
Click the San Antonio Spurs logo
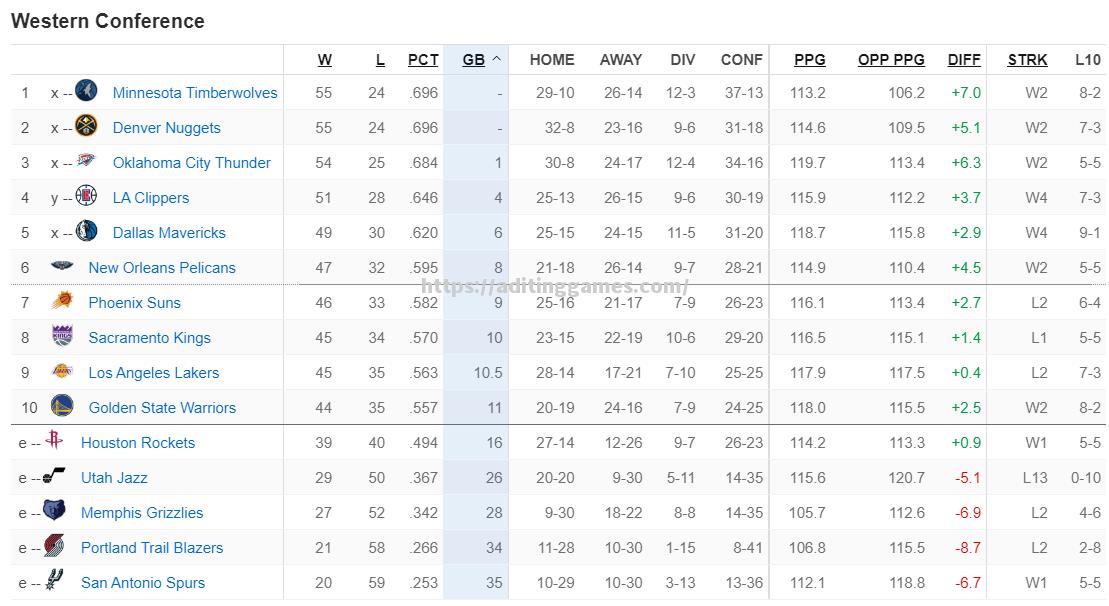pos(54,581)
